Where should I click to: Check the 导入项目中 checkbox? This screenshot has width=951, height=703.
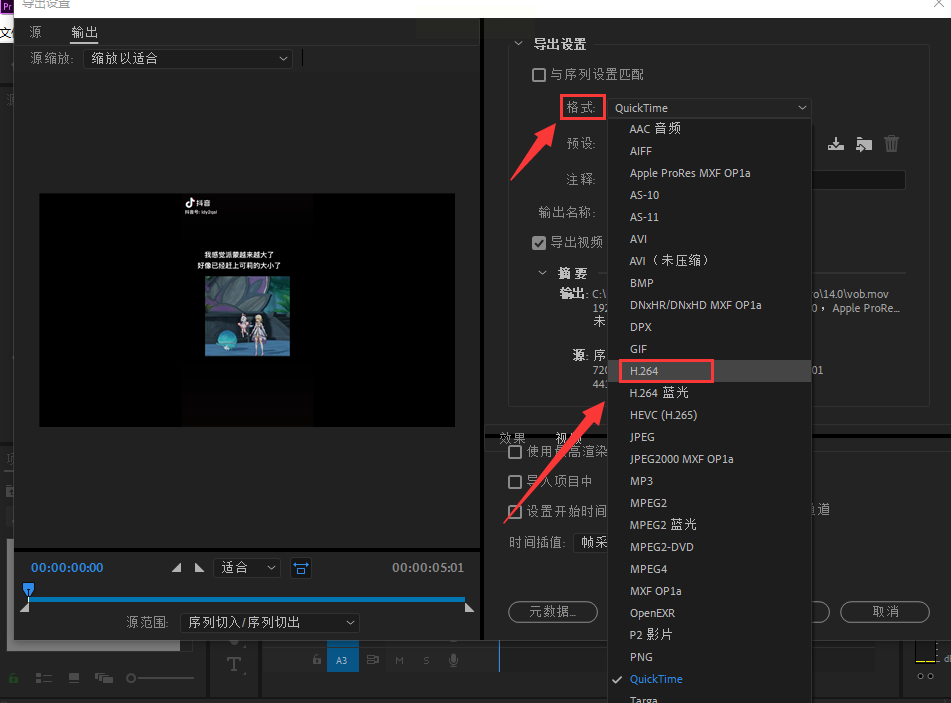click(x=515, y=482)
